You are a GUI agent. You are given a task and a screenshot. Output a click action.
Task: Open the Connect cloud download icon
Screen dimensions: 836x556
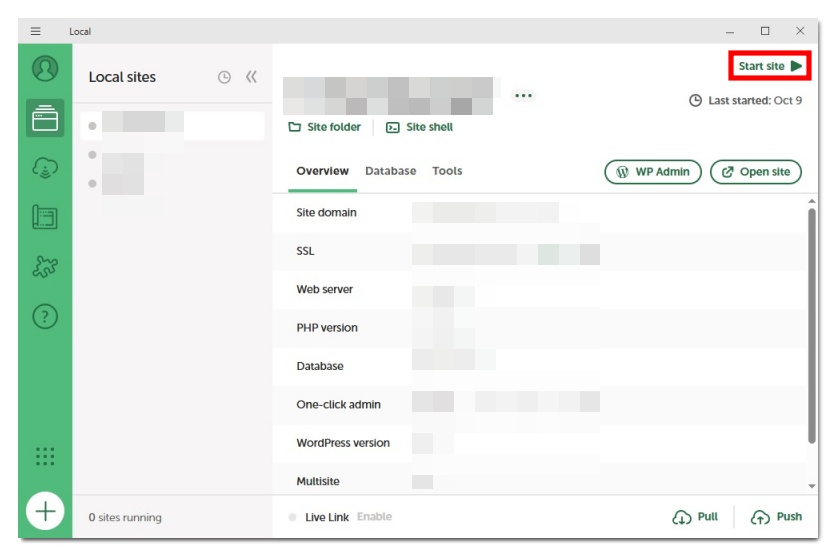tap(45, 168)
